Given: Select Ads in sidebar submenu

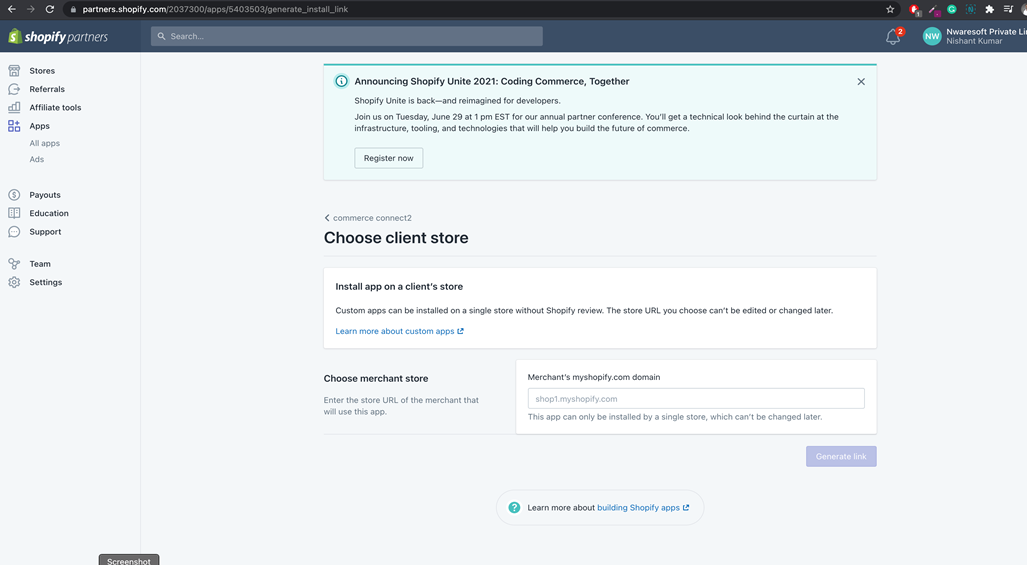Looking at the screenshot, I should coord(36,160).
